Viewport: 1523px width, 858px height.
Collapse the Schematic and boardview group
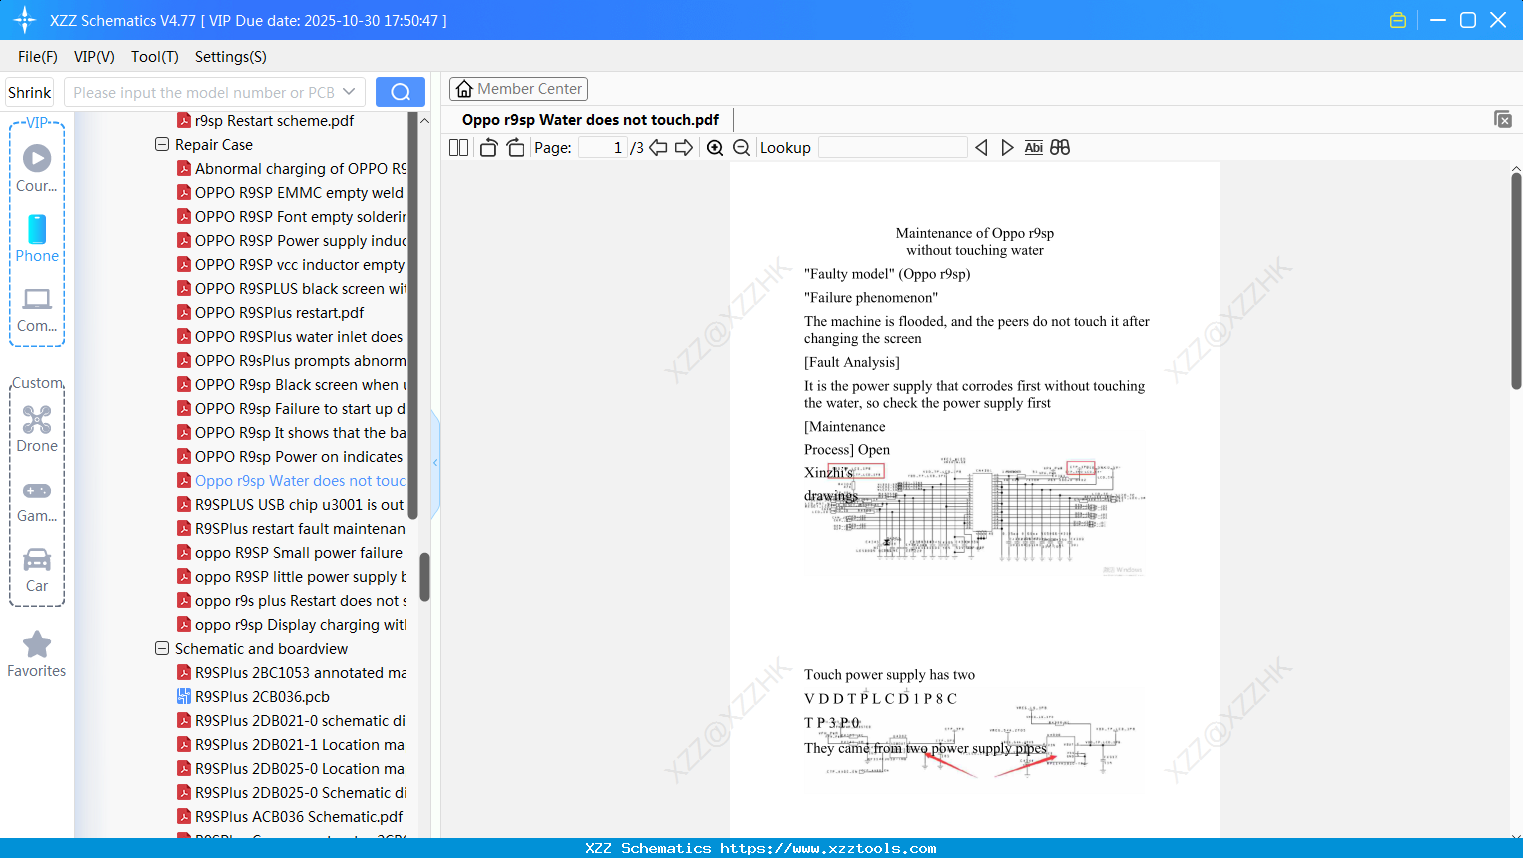pos(162,648)
